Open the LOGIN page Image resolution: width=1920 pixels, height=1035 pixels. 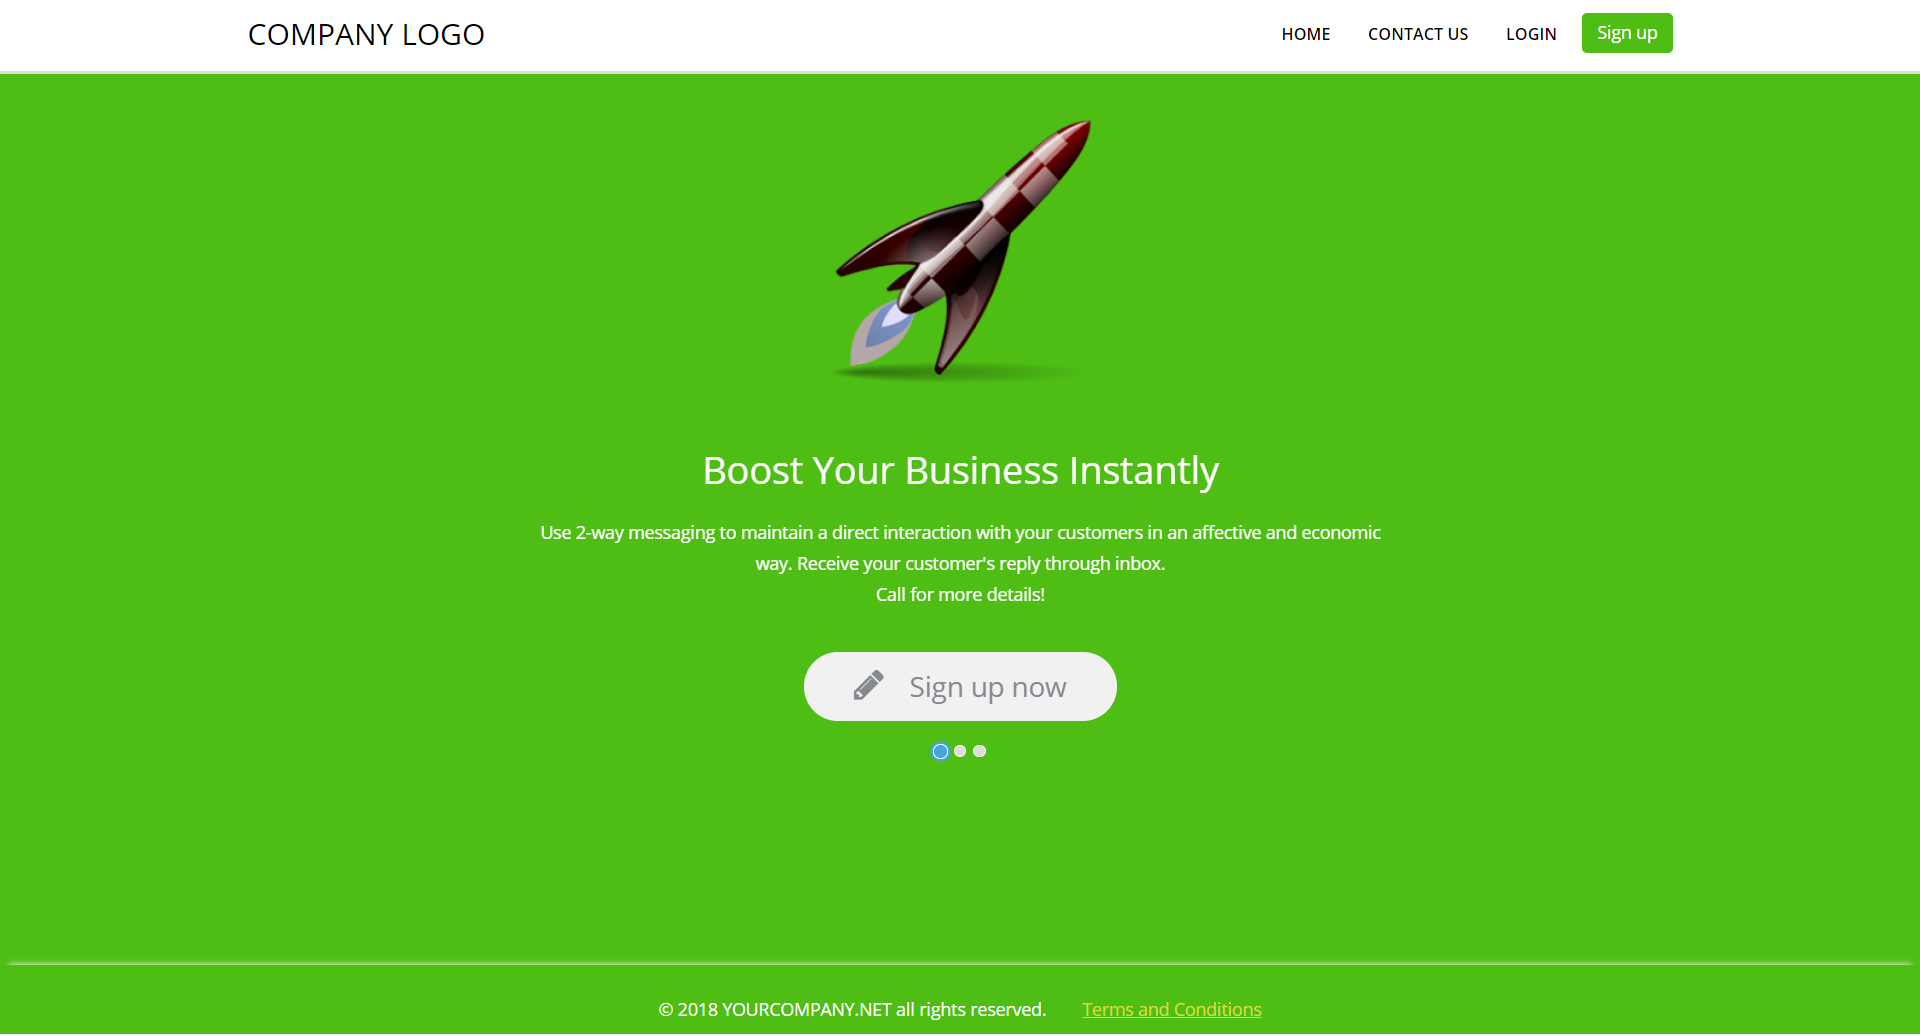point(1531,34)
